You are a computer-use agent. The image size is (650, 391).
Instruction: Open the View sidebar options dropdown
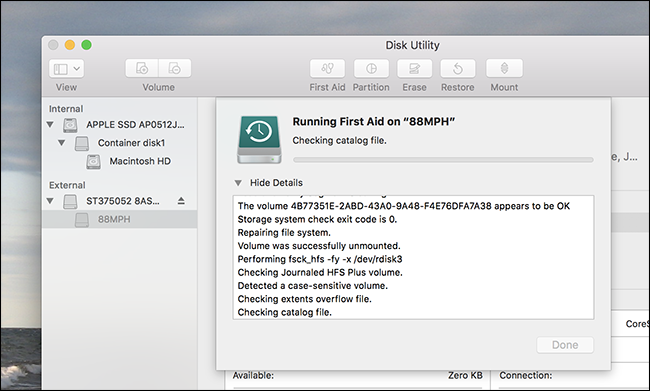[x=66, y=68]
